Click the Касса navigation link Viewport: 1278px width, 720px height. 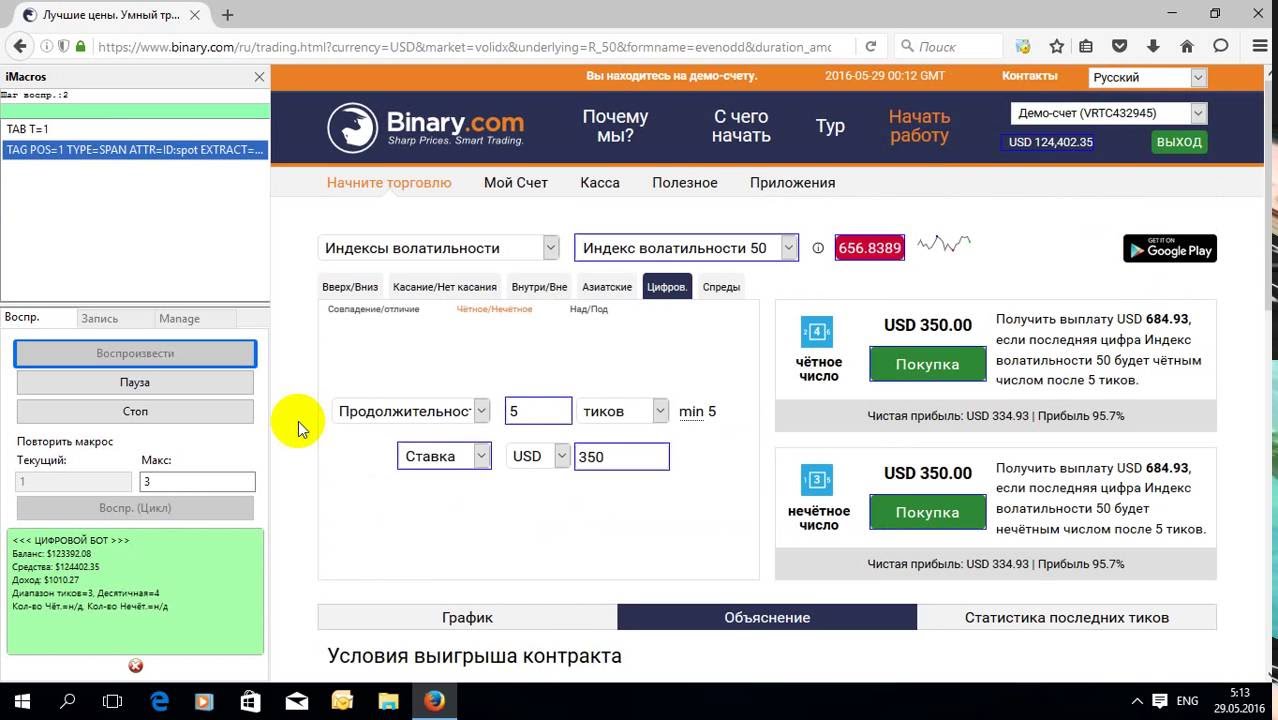[x=600, y=182]
